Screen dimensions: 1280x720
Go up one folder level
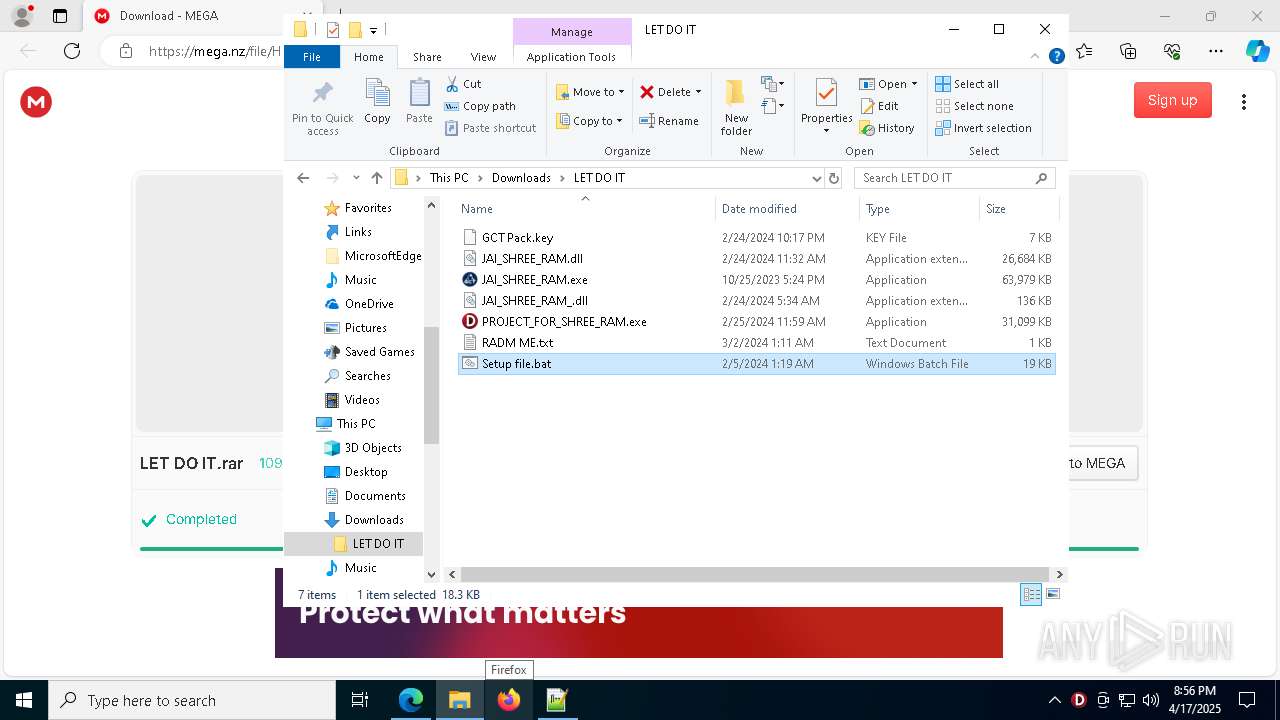click(x=376, y=178)
